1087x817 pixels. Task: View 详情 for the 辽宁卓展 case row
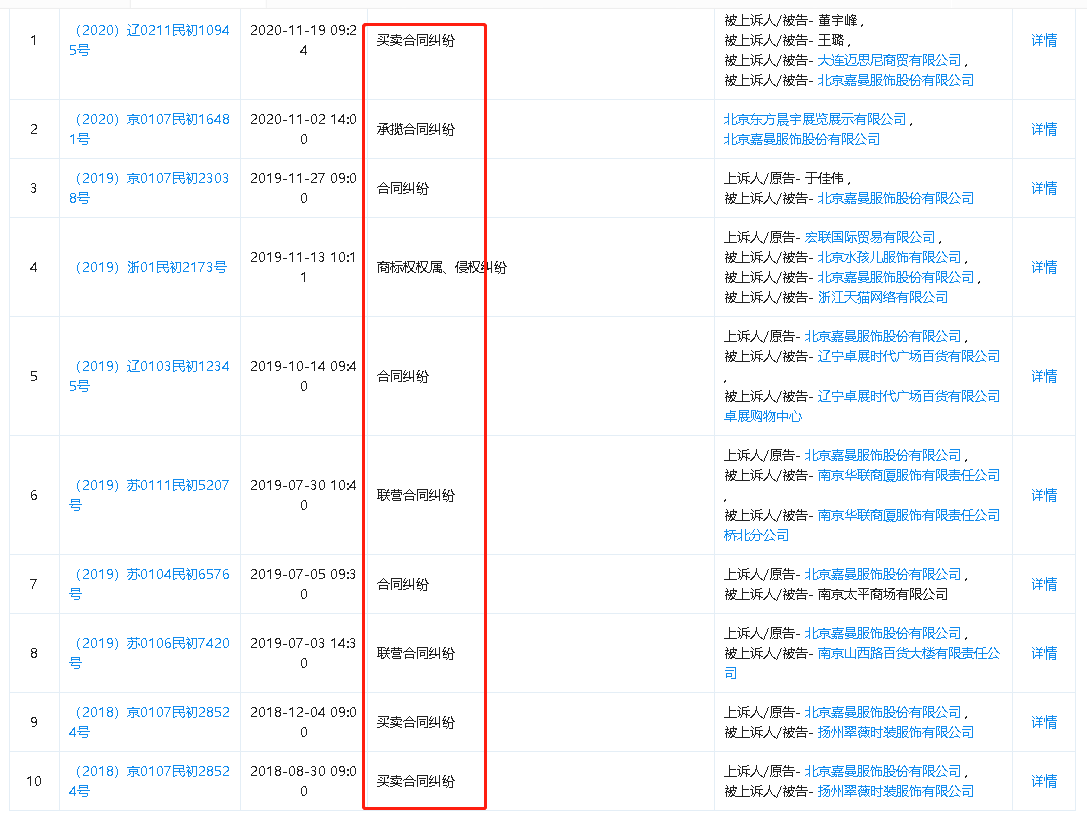(x=1044, y=376)
